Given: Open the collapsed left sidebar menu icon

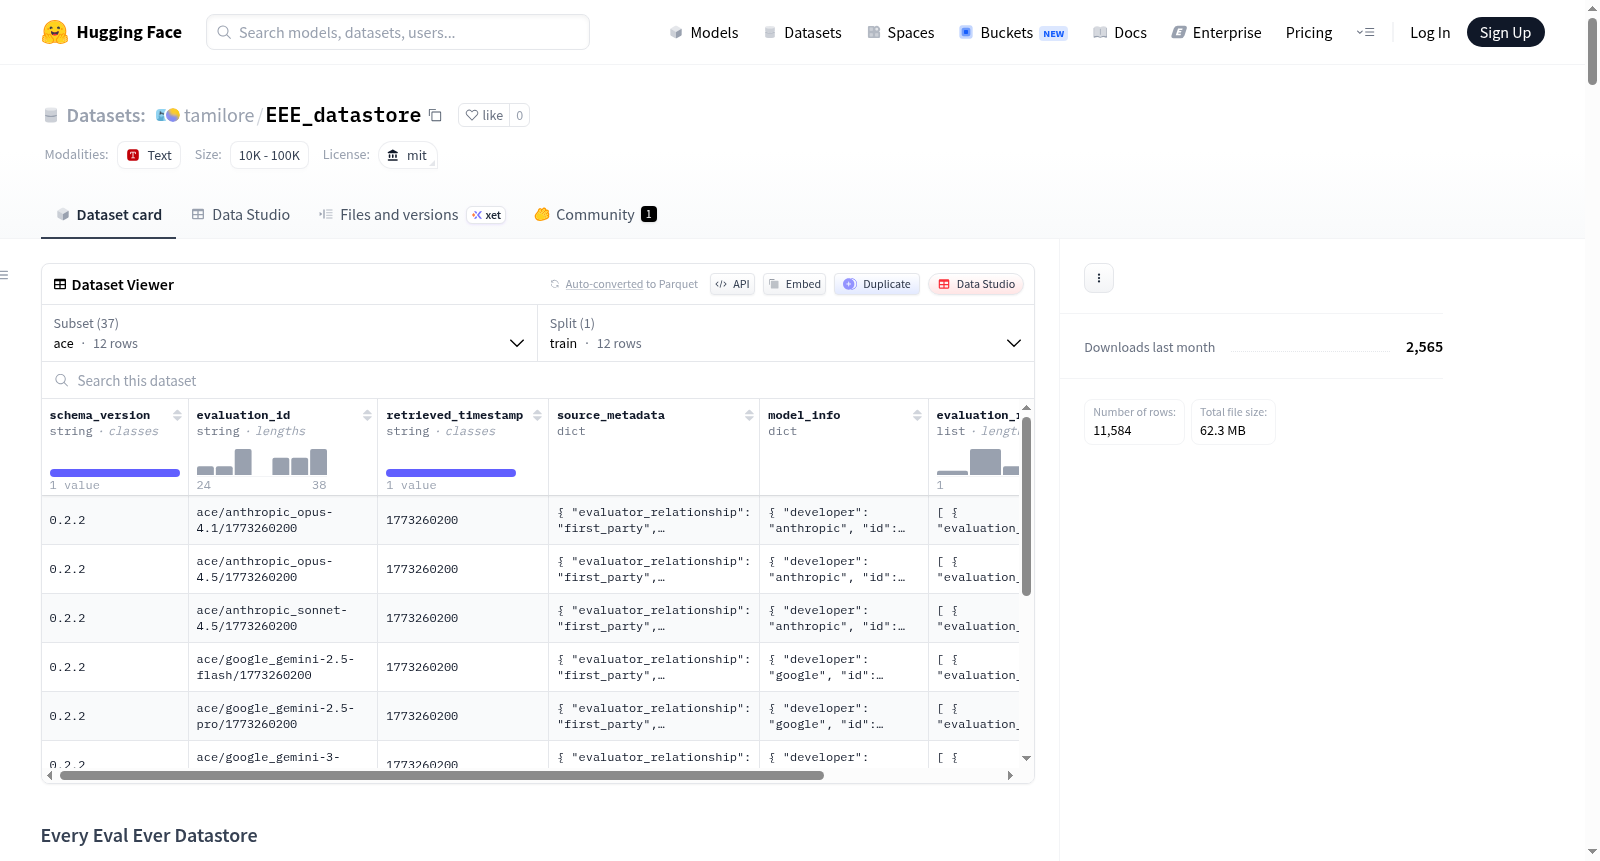Looking at the screenshot, I should [4, 275].
